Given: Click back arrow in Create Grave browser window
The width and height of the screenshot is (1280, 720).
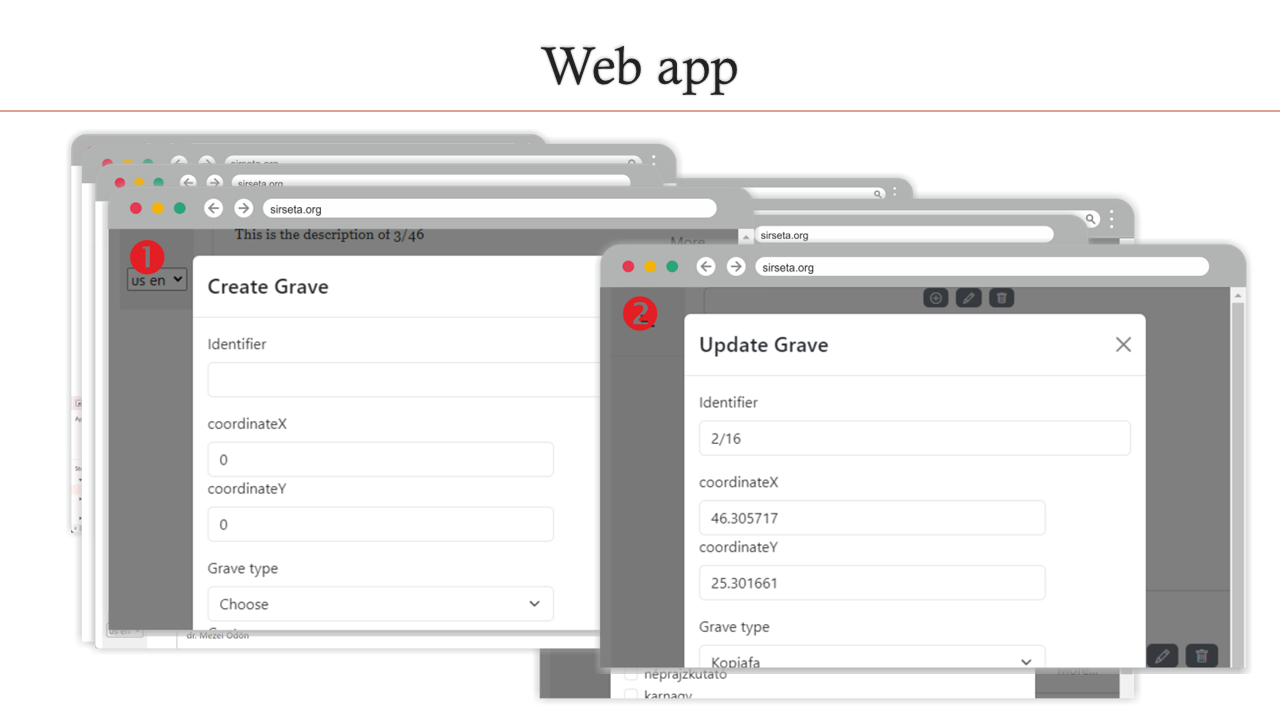Looking at the screenshot, I should 213,208.
